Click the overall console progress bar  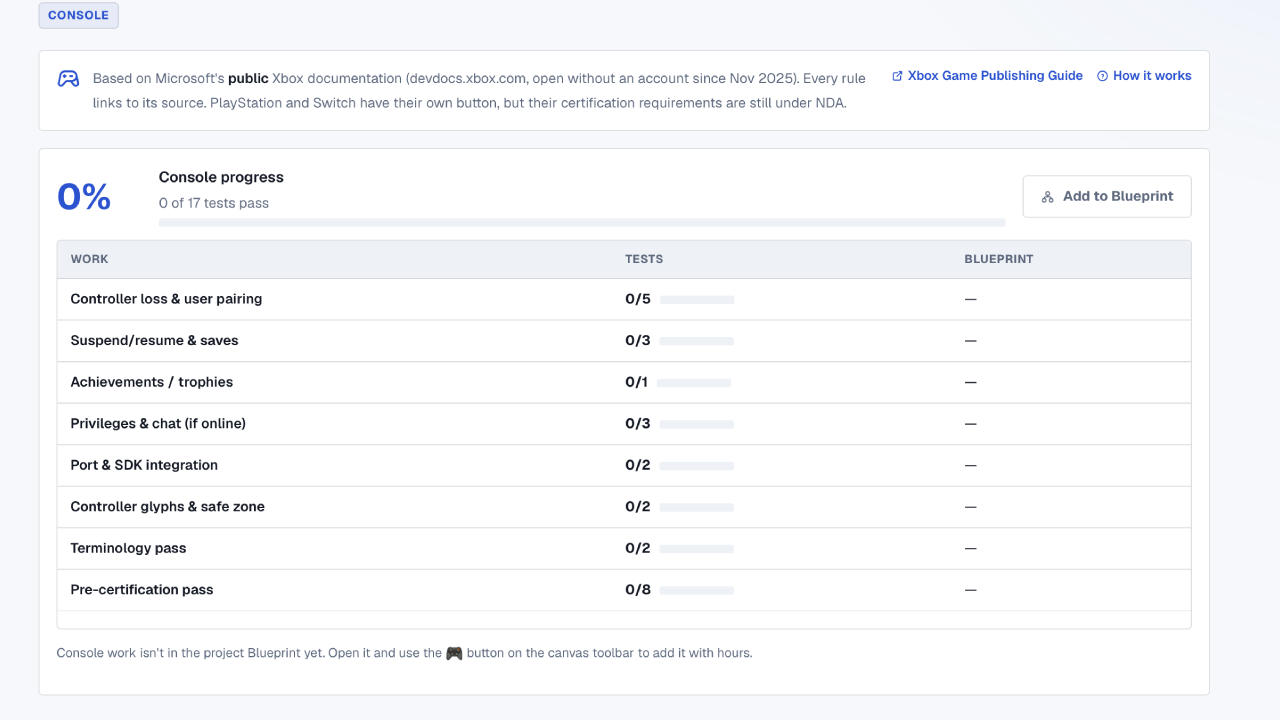click(582, 223)
